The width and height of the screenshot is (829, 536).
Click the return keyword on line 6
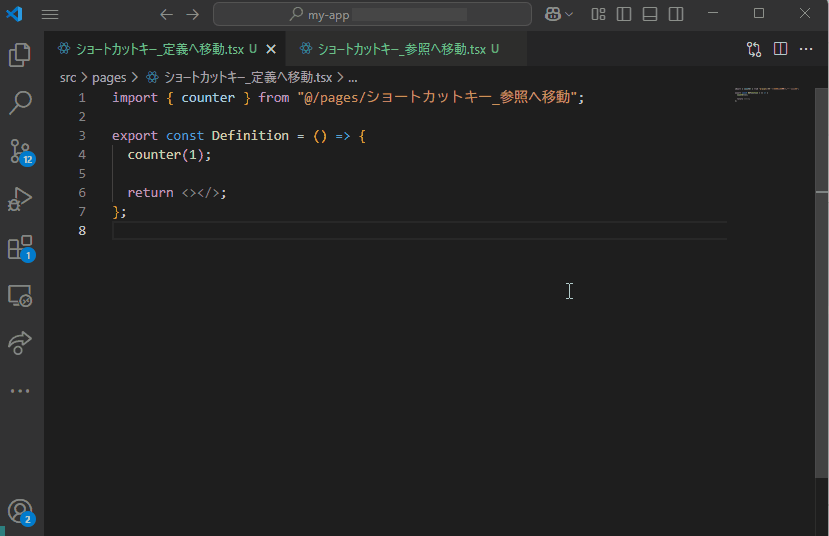(150, 192)
